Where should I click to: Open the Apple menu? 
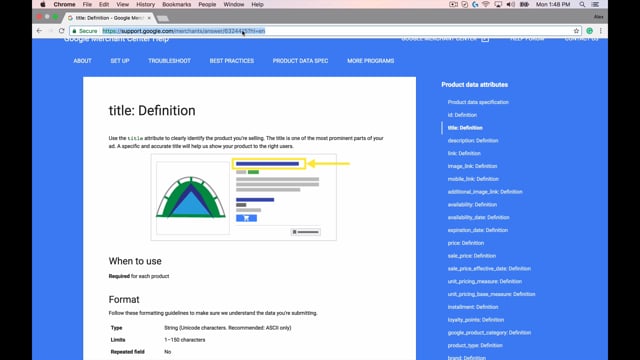pyautogui.click(x=43, y=4)
